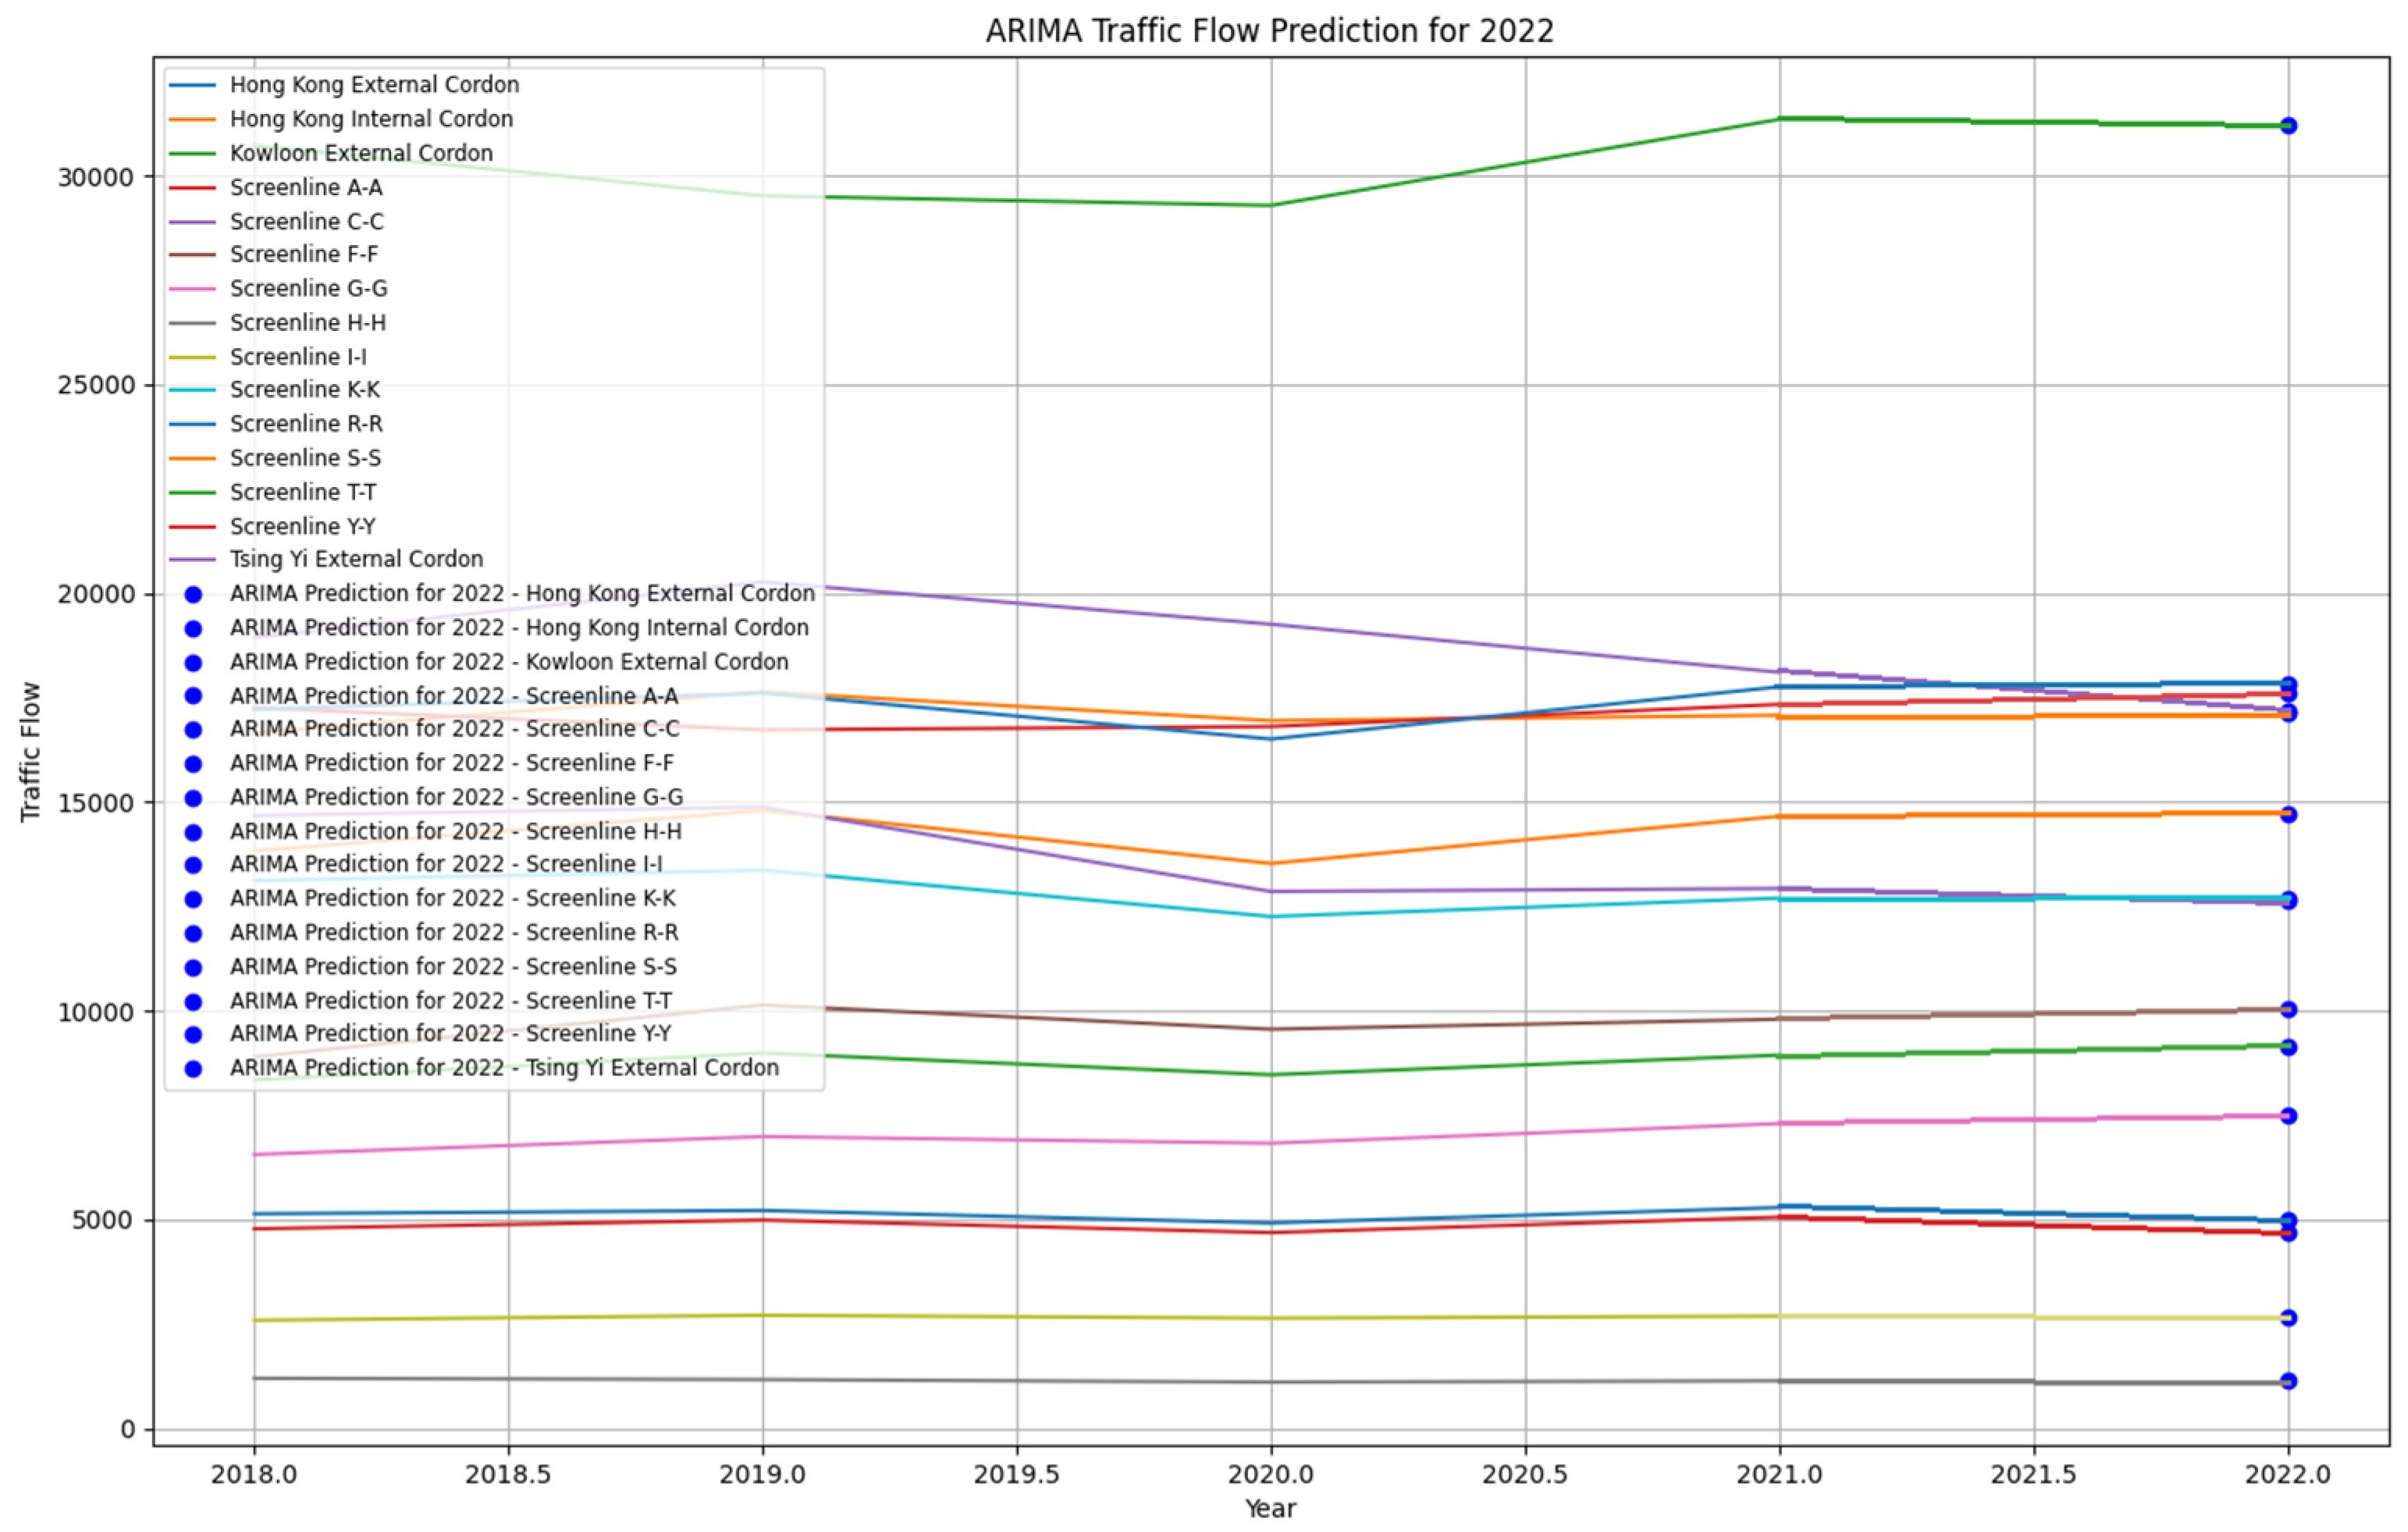Click blue legend marker for Tsing Yi External Cordon prediction
Image resolution: width=2408 pixels, height=1532 pixels.
point(193,1069)
